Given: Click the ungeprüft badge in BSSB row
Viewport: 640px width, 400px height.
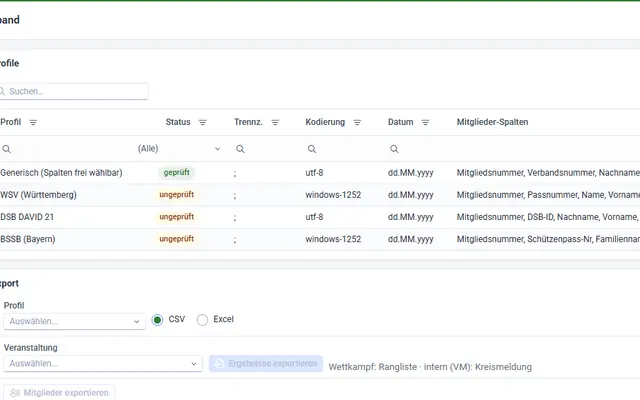Looking at the screenshot, I should pos(177,239).
